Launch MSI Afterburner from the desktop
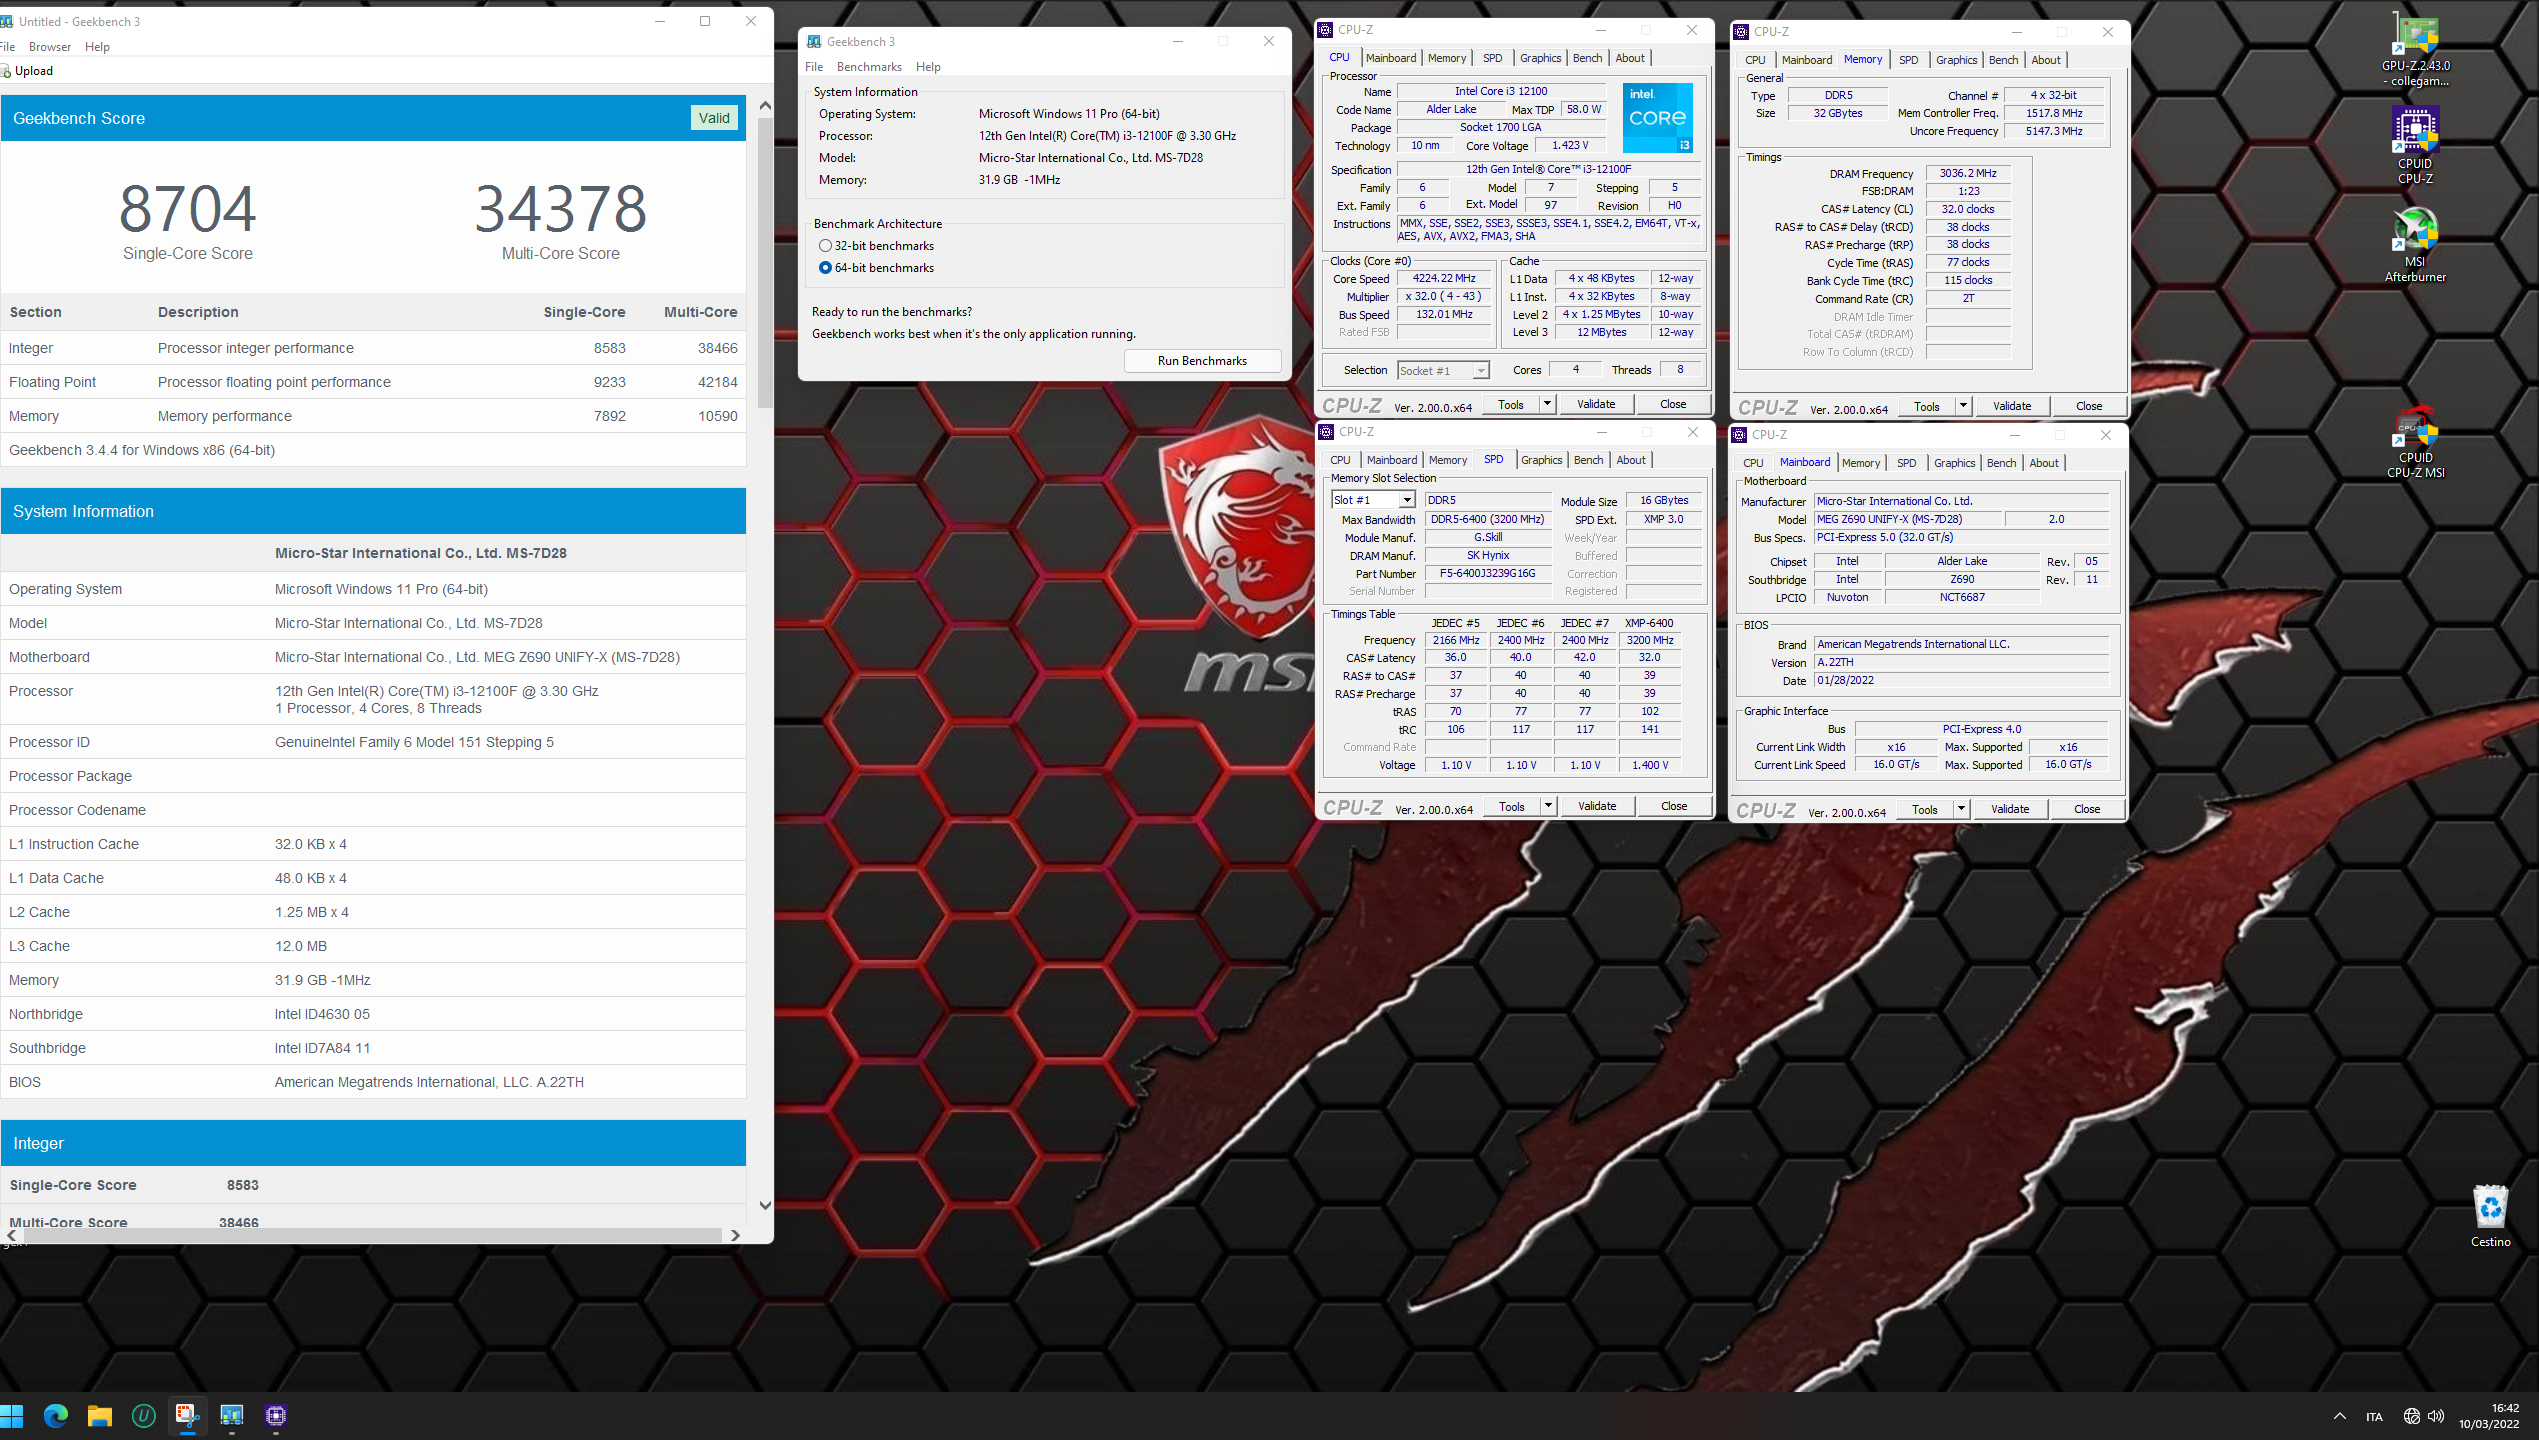 (x=2415, y=246)
